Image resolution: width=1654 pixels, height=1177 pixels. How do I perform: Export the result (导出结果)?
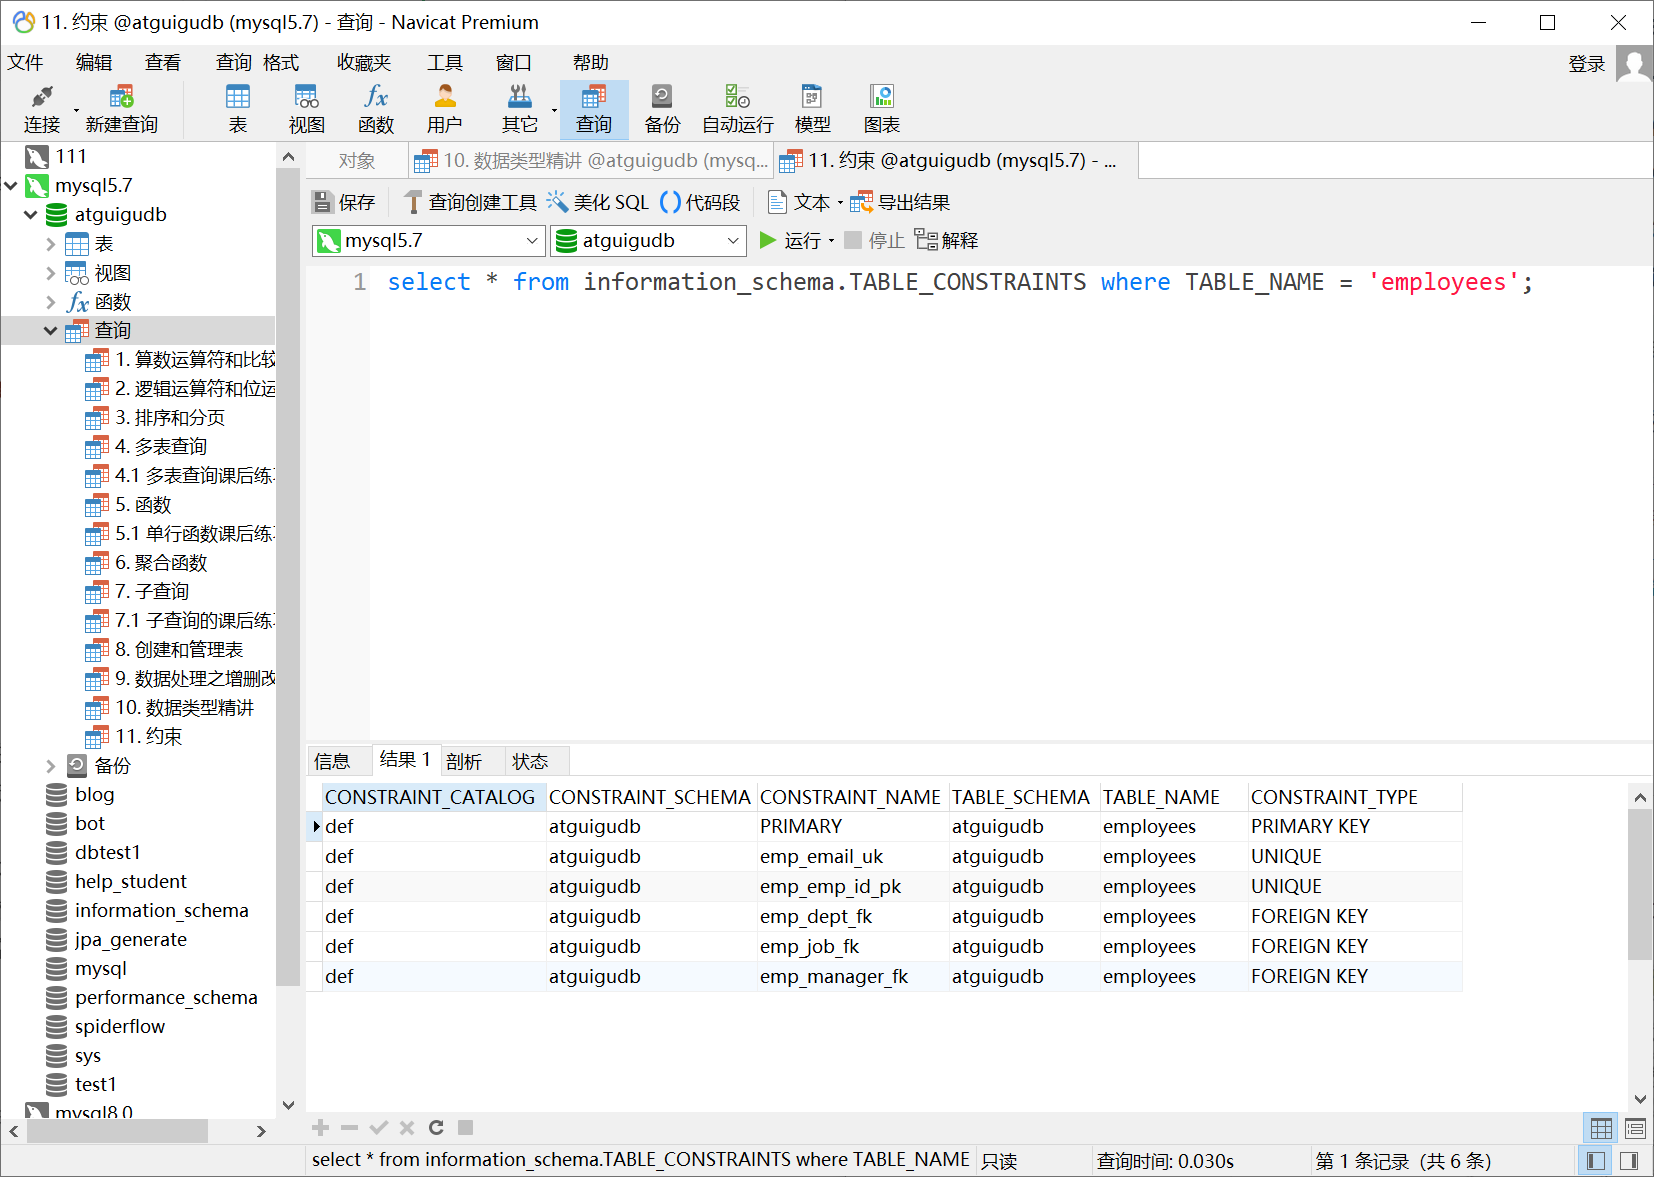click(900, 202)
